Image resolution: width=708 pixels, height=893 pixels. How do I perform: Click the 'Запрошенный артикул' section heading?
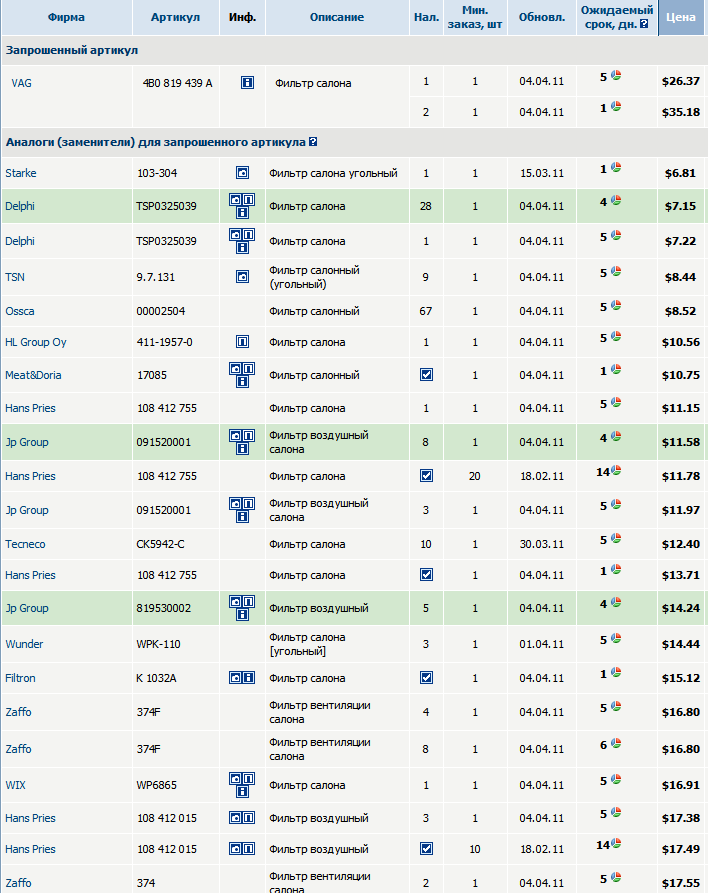tap(72, 50)
